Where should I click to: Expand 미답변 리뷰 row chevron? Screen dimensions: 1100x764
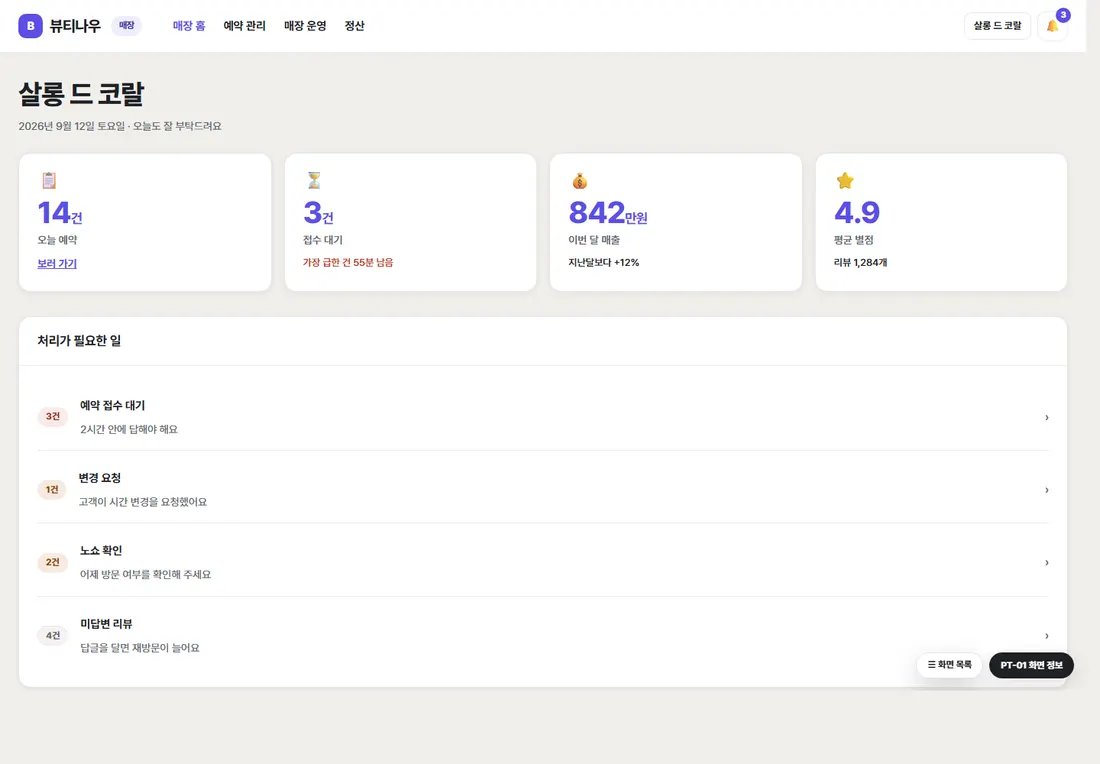1047,636
